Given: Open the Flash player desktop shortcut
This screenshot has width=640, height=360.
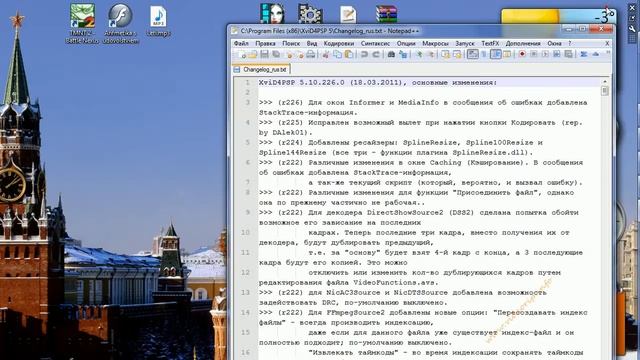Looking at the screenshot, I should (120, 23).
